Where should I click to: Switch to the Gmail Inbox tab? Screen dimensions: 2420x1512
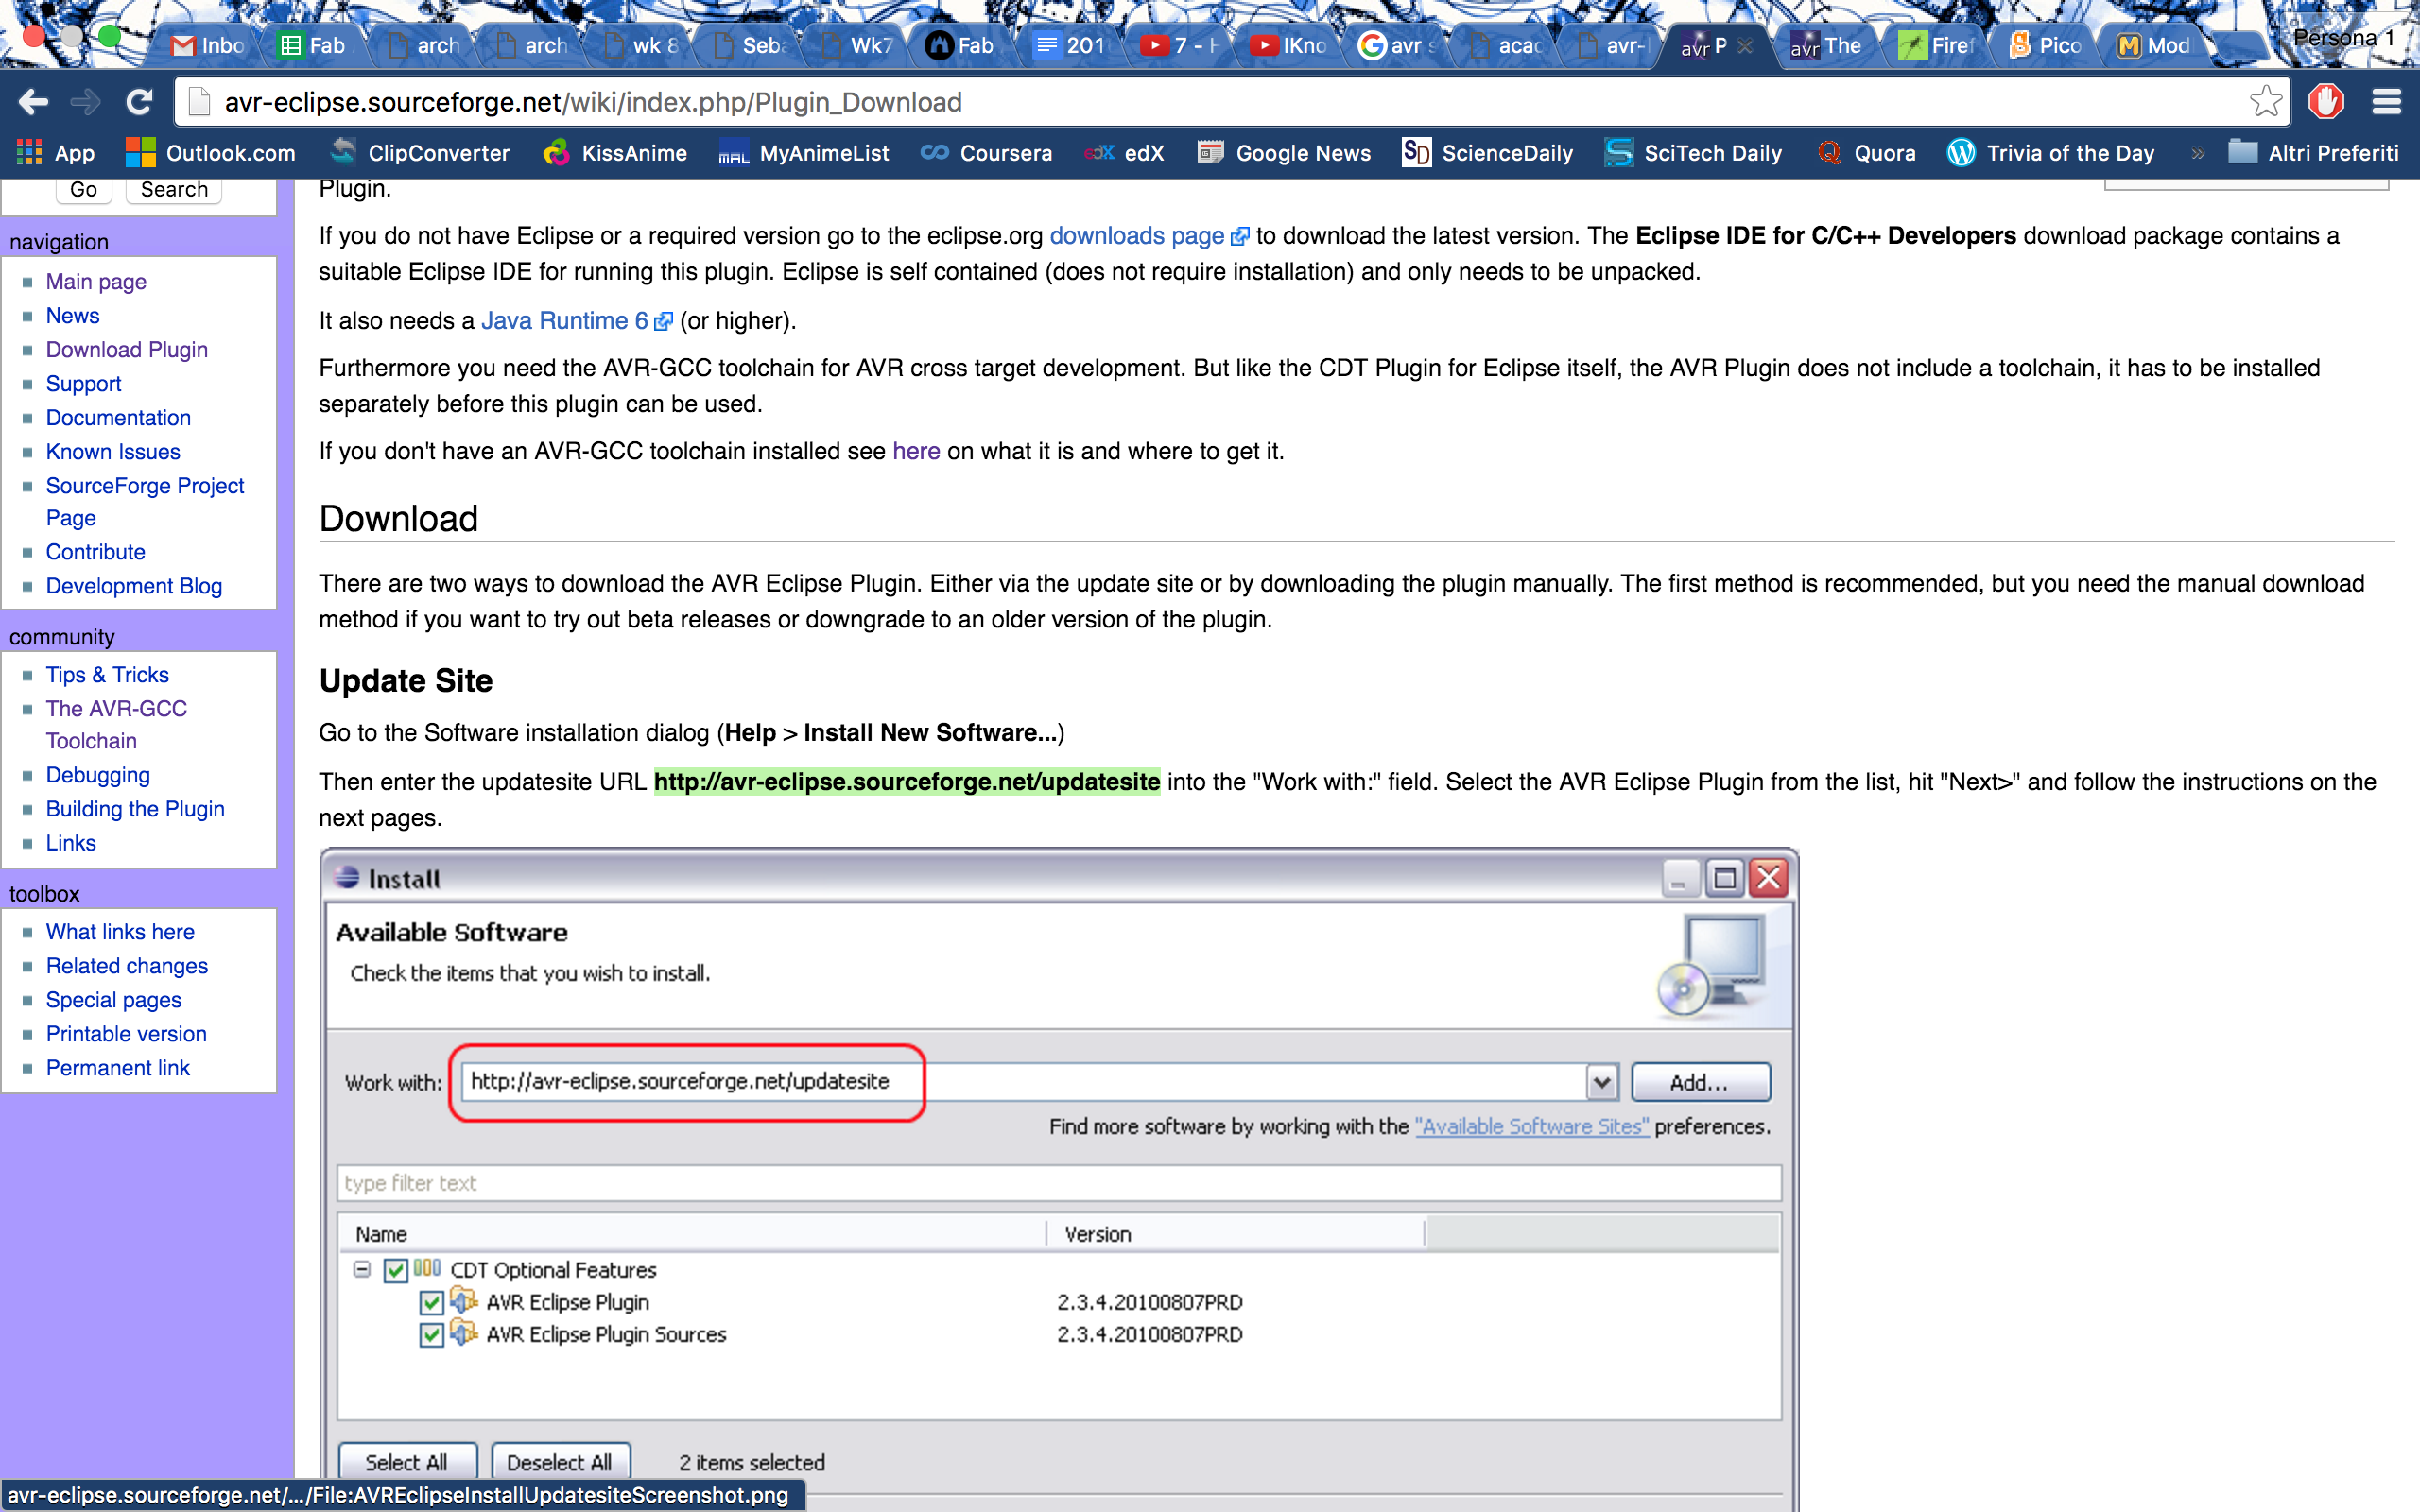click(208, 46)
